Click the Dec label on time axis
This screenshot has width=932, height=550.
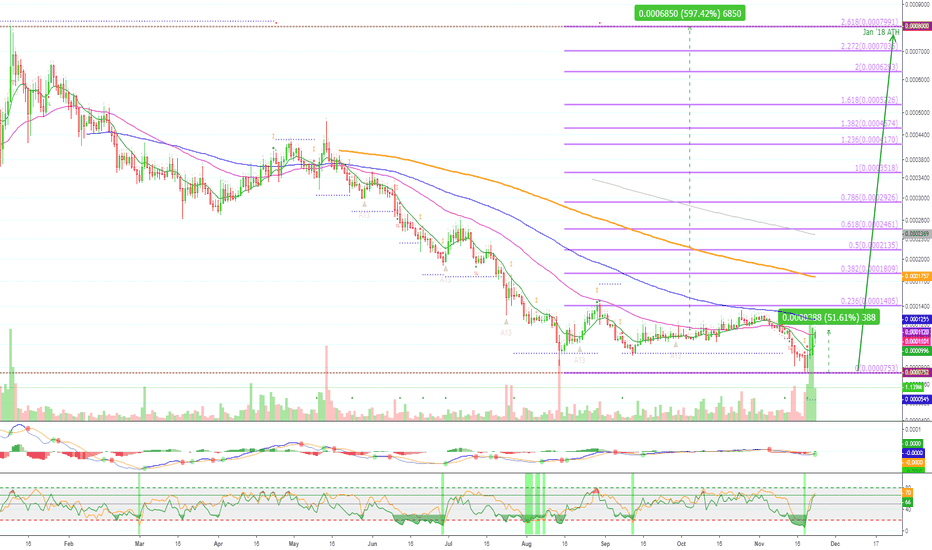[x=835, y=543]
